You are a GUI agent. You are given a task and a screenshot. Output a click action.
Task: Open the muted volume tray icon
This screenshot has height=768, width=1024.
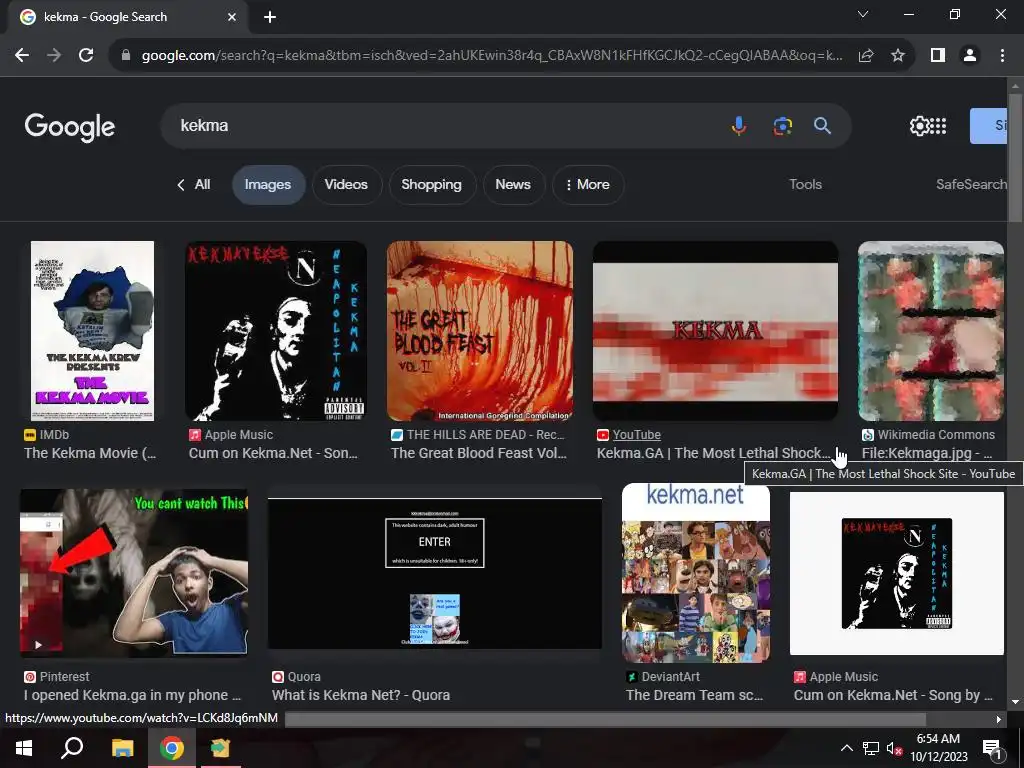coord(894,748)
